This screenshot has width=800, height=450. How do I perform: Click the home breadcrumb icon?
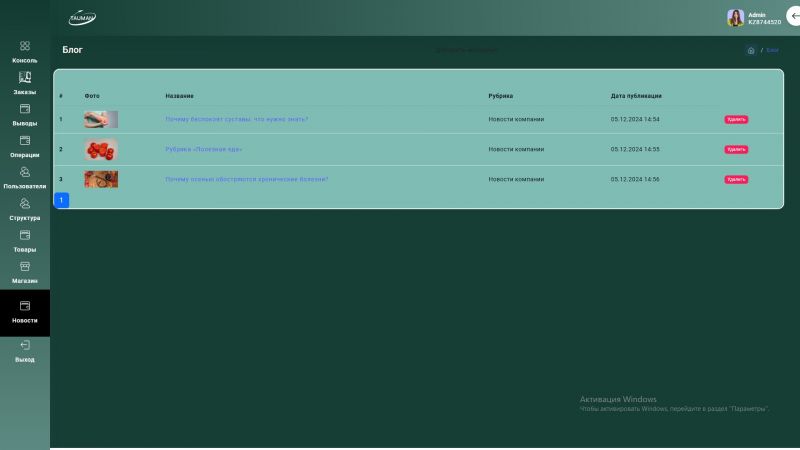pyautogui.click(x=751, y=50)
